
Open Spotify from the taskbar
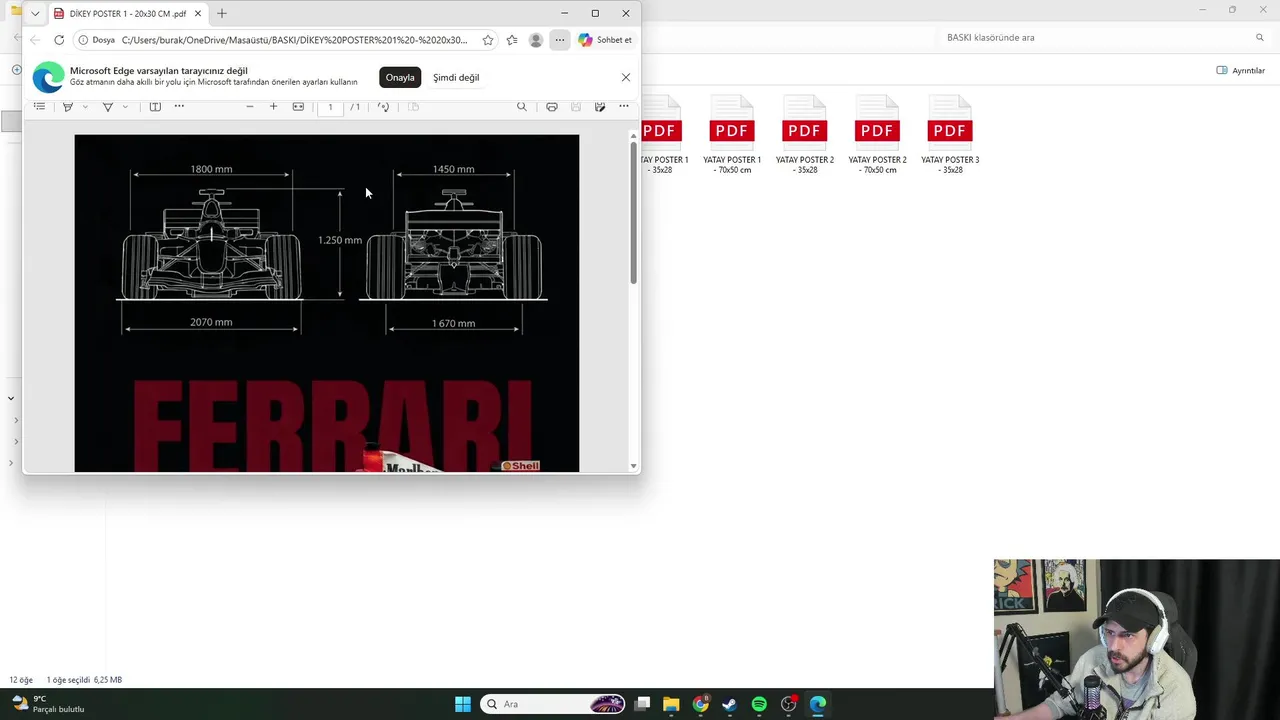click(x=759, y=704)
